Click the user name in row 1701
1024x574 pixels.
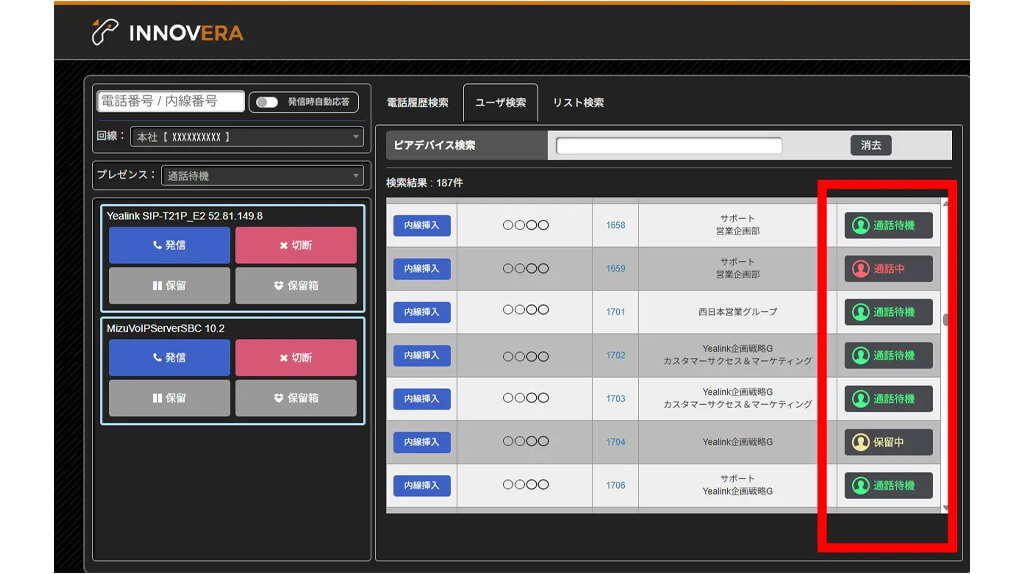[x=525, y=310]
